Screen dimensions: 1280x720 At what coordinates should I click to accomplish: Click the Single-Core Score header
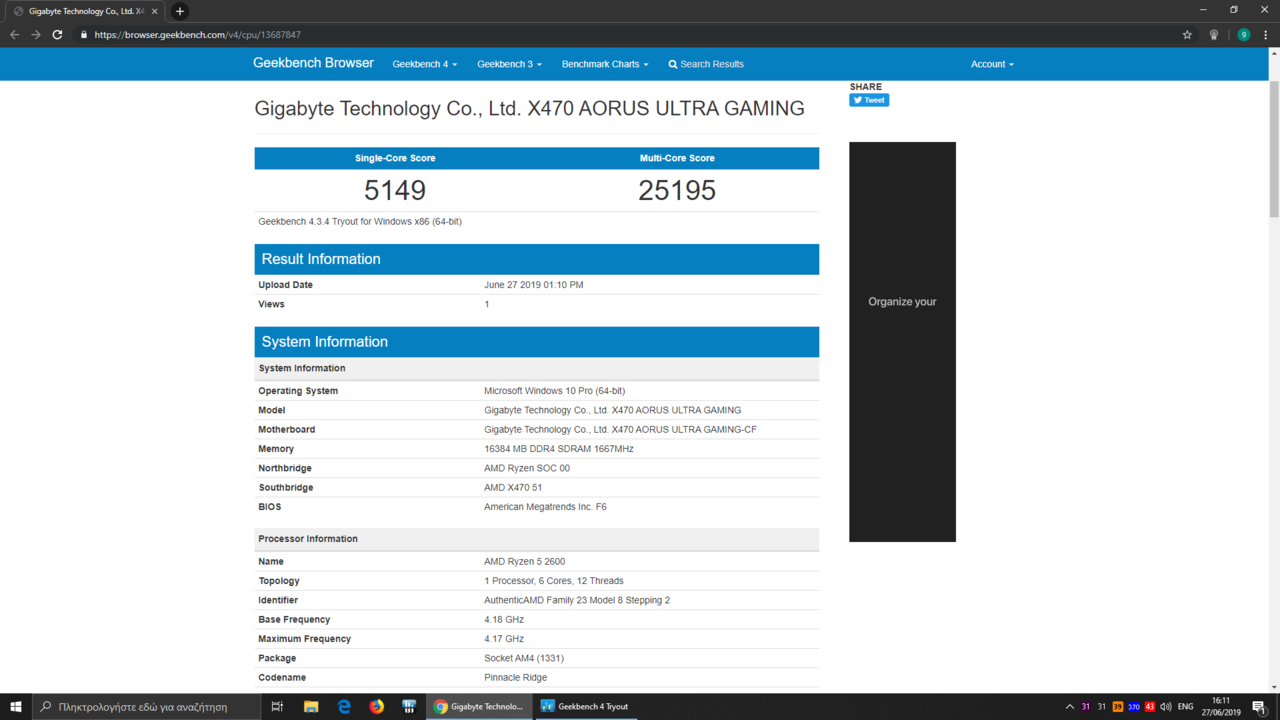click(x=395, y=158)
